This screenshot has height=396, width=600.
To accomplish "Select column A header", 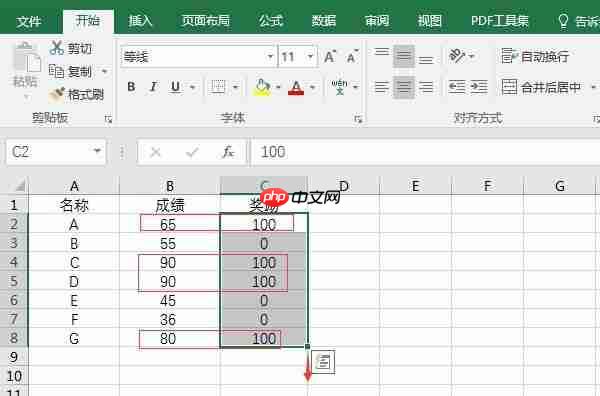I will [74, 186].
